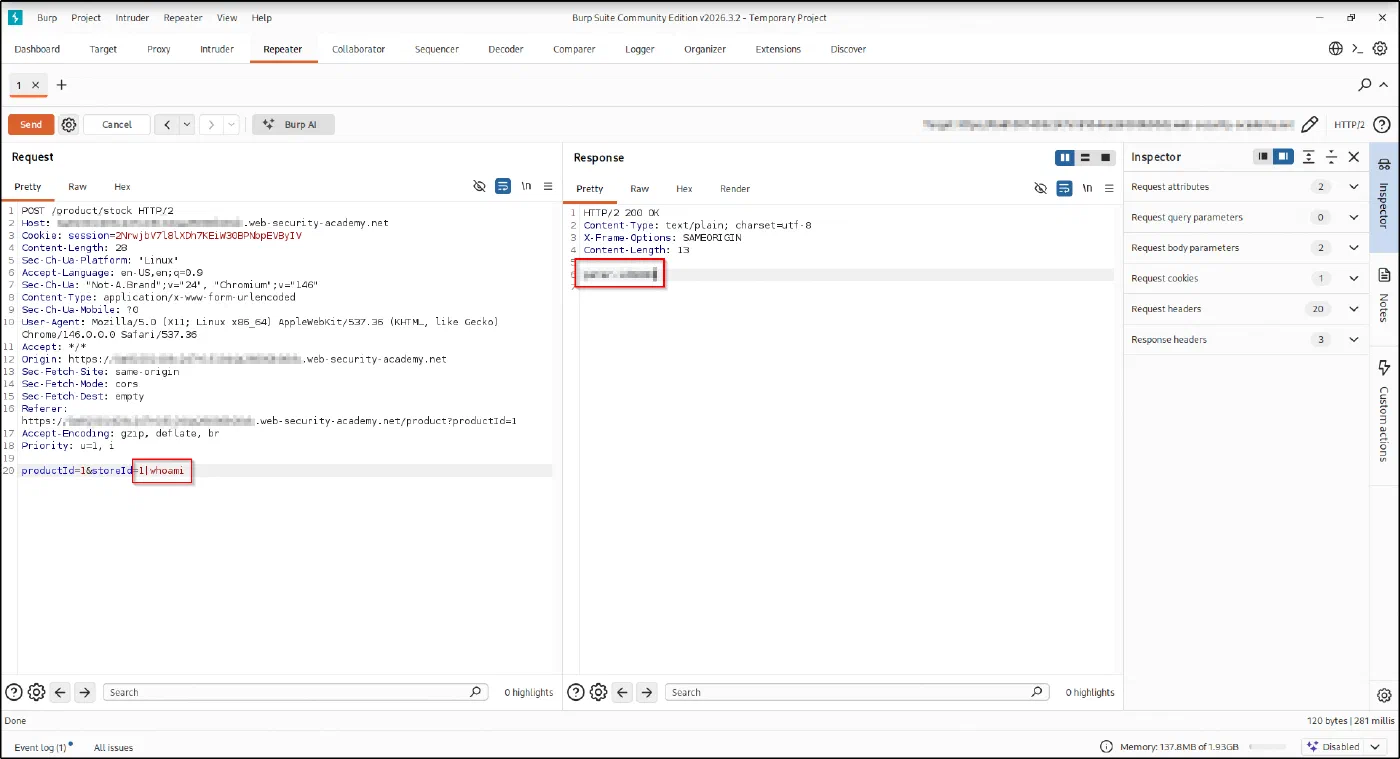
Task: Open the Burp menu
Action: pyautogui.click(x=47, y=18)
